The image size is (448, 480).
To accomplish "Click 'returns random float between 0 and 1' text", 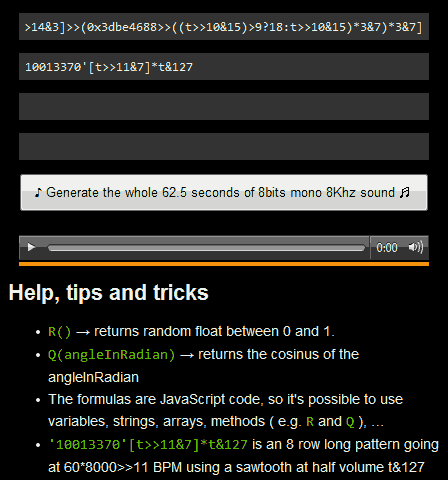I will (214, 331).
